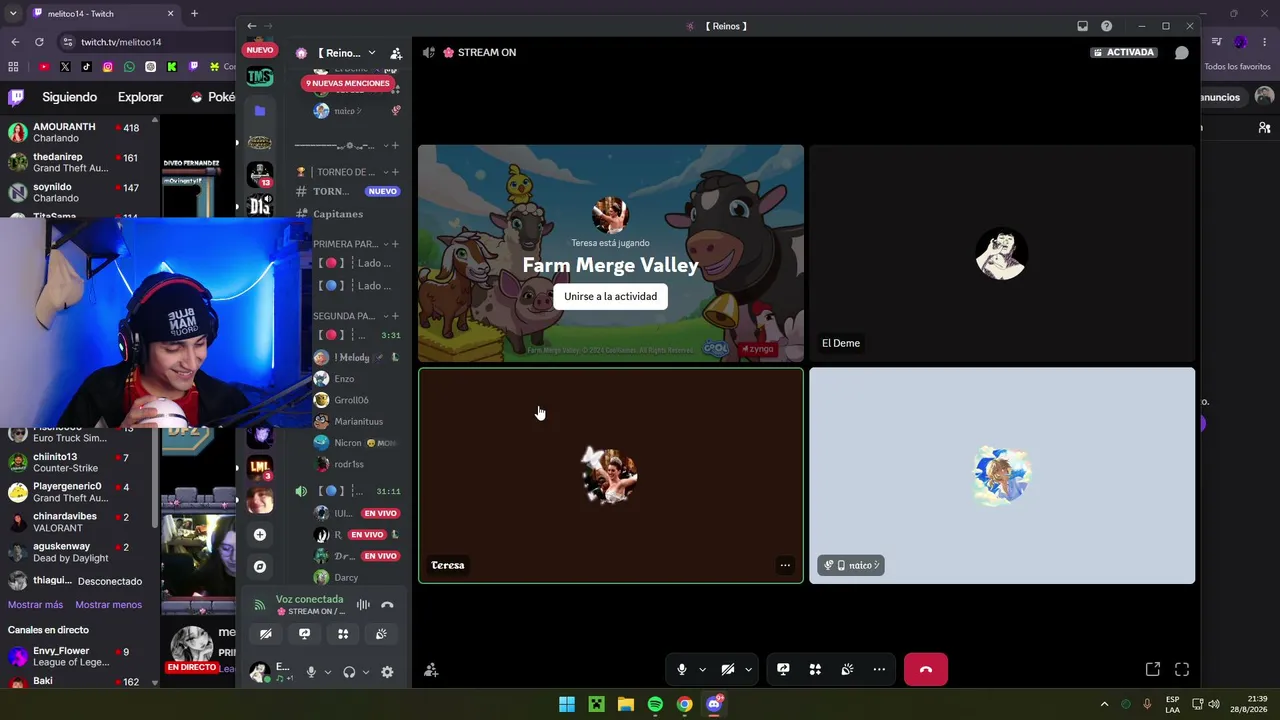The height and width of the screenshot is (720, 1280).
Task: Mute microphone in the call control bar
Action: coord(682,669)
